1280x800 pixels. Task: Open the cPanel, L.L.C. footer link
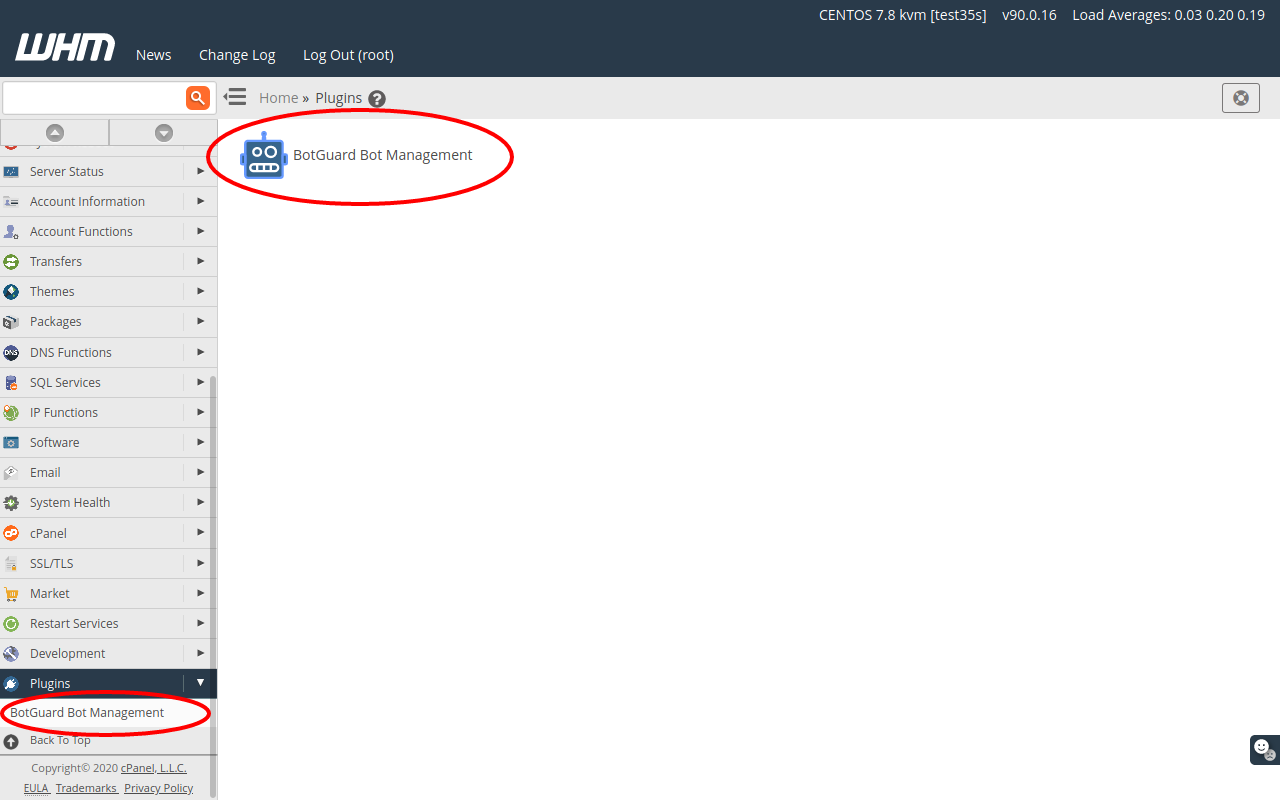click(x=154, y=769)
